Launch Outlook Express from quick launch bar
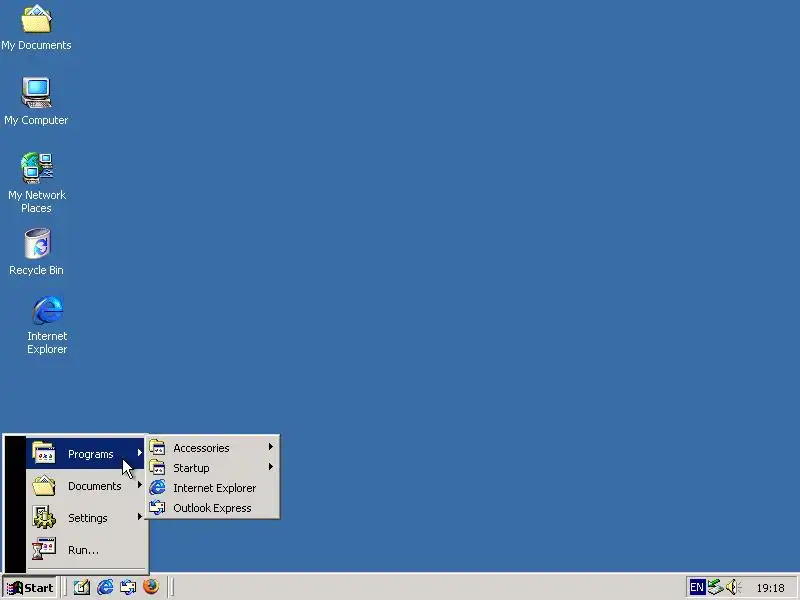The height and width of the screenshot is (600, 800). (128, 587)
